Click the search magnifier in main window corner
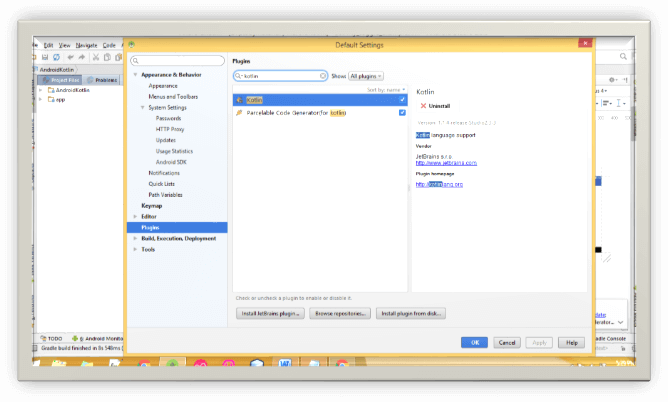The image size is (668, 402). click(x=623, y=56)
